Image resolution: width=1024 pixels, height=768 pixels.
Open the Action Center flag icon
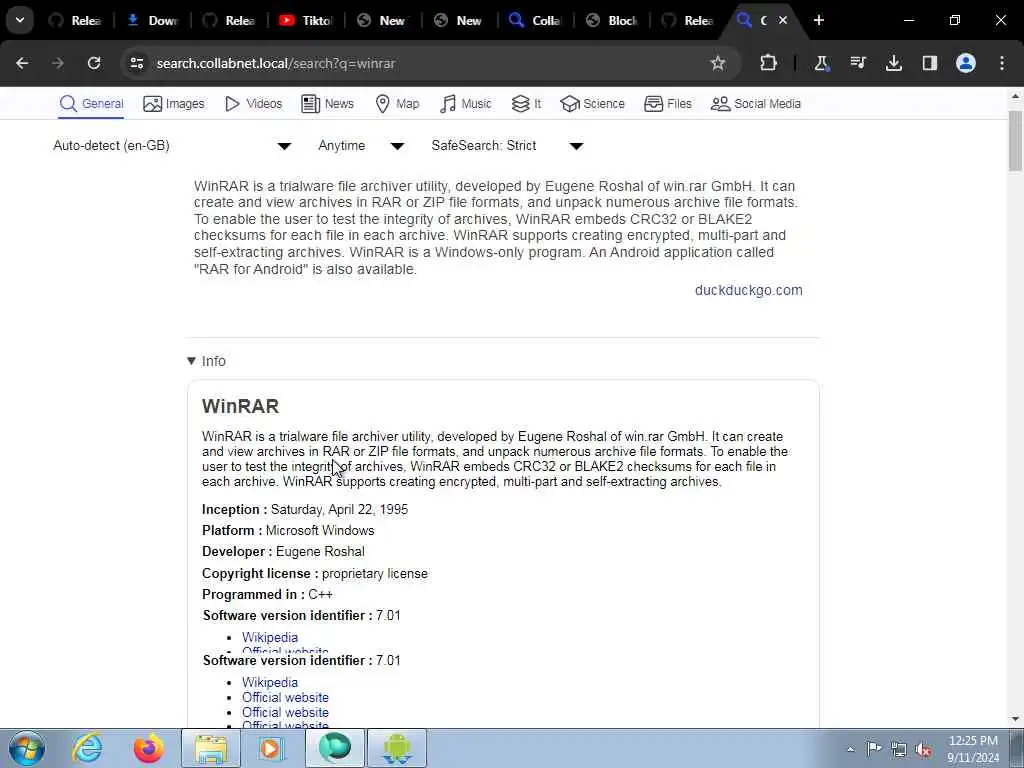pyautogui.click(x=874, y=749)
